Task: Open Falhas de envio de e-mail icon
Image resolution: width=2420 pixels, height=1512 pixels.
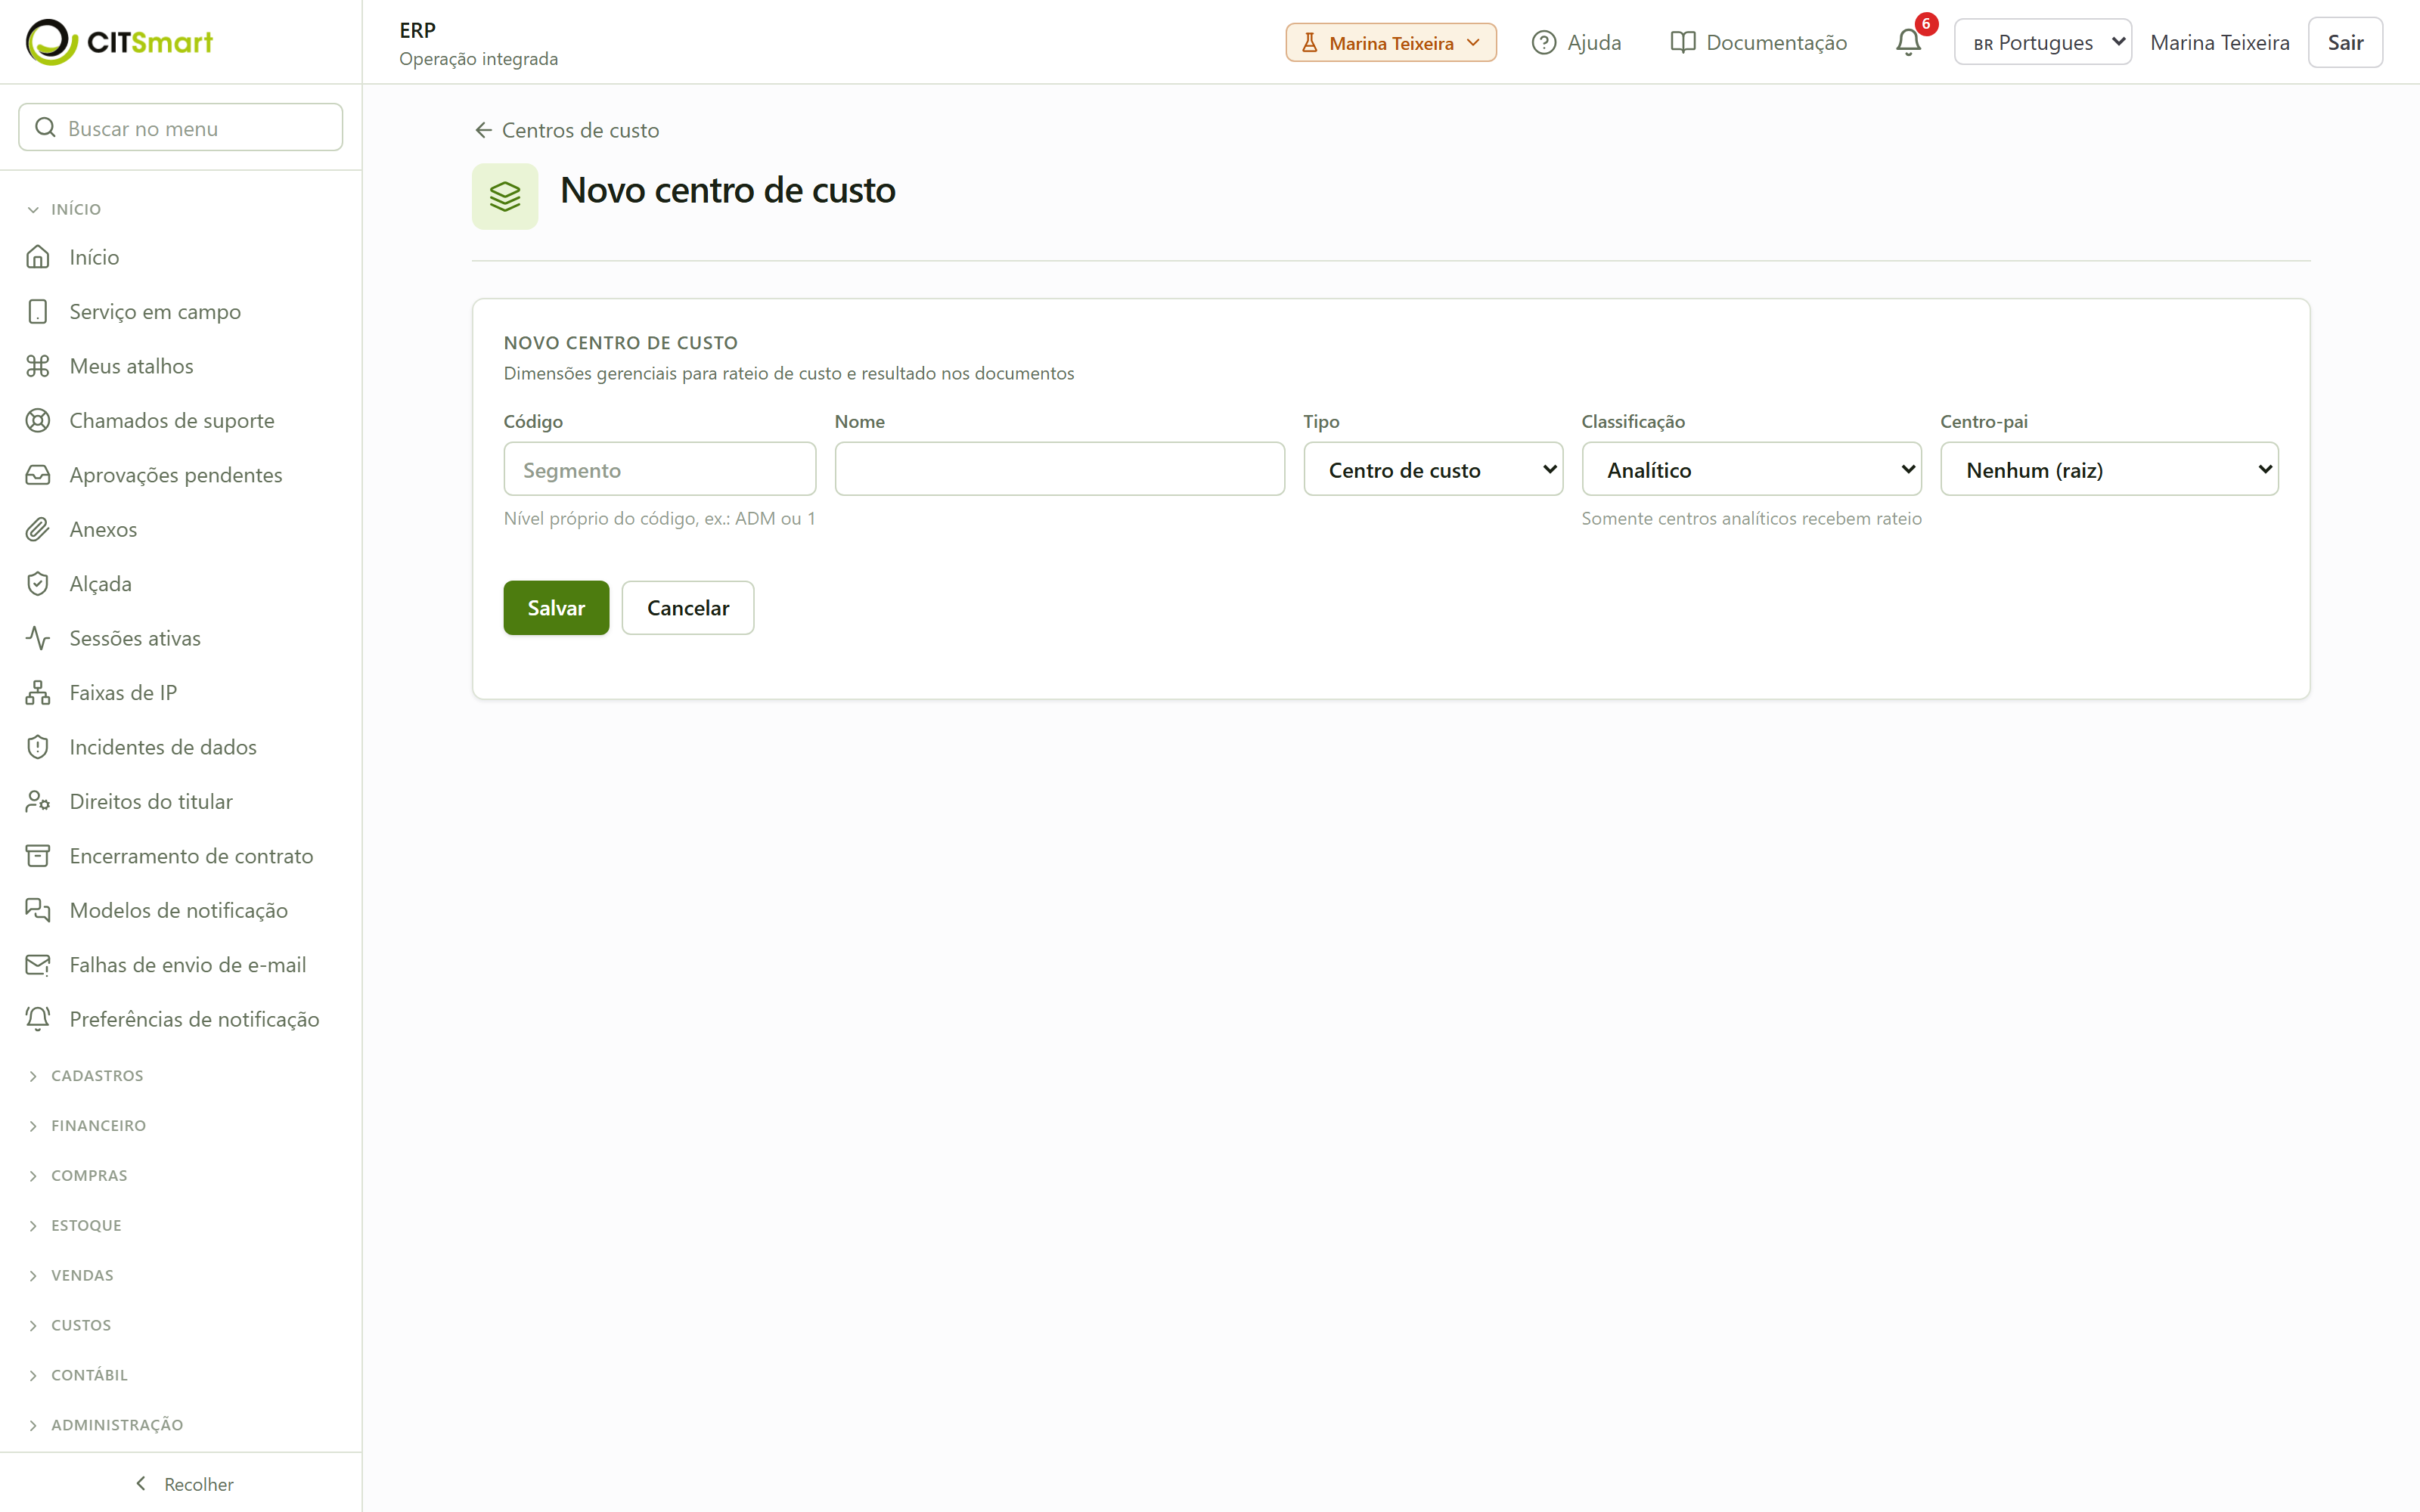Action: [38, 965]
